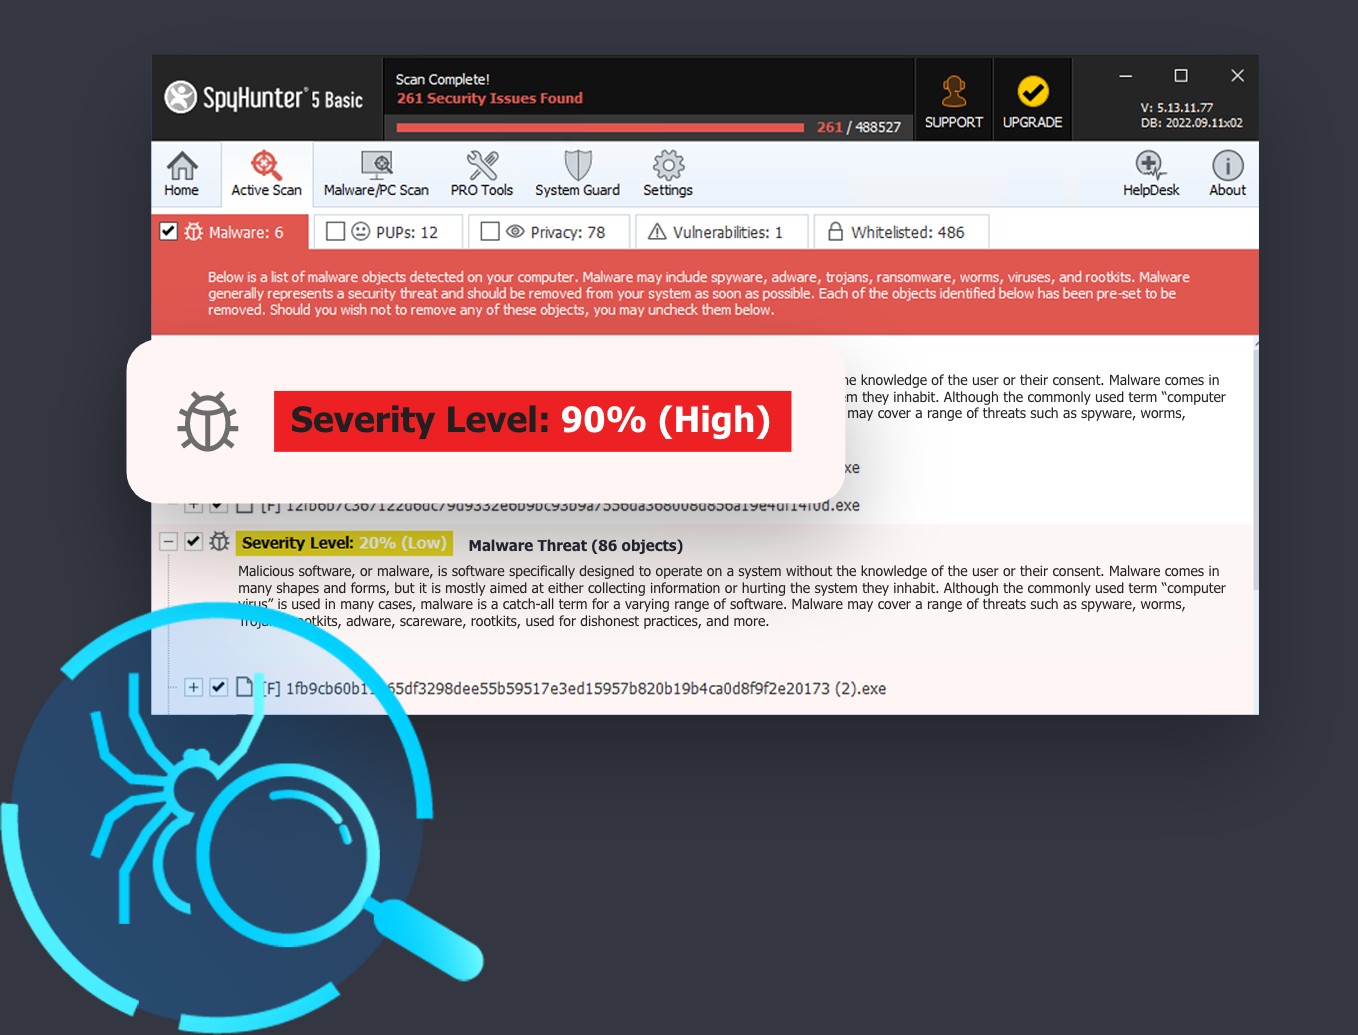Open Malware/PC Scan

point(377,172)
